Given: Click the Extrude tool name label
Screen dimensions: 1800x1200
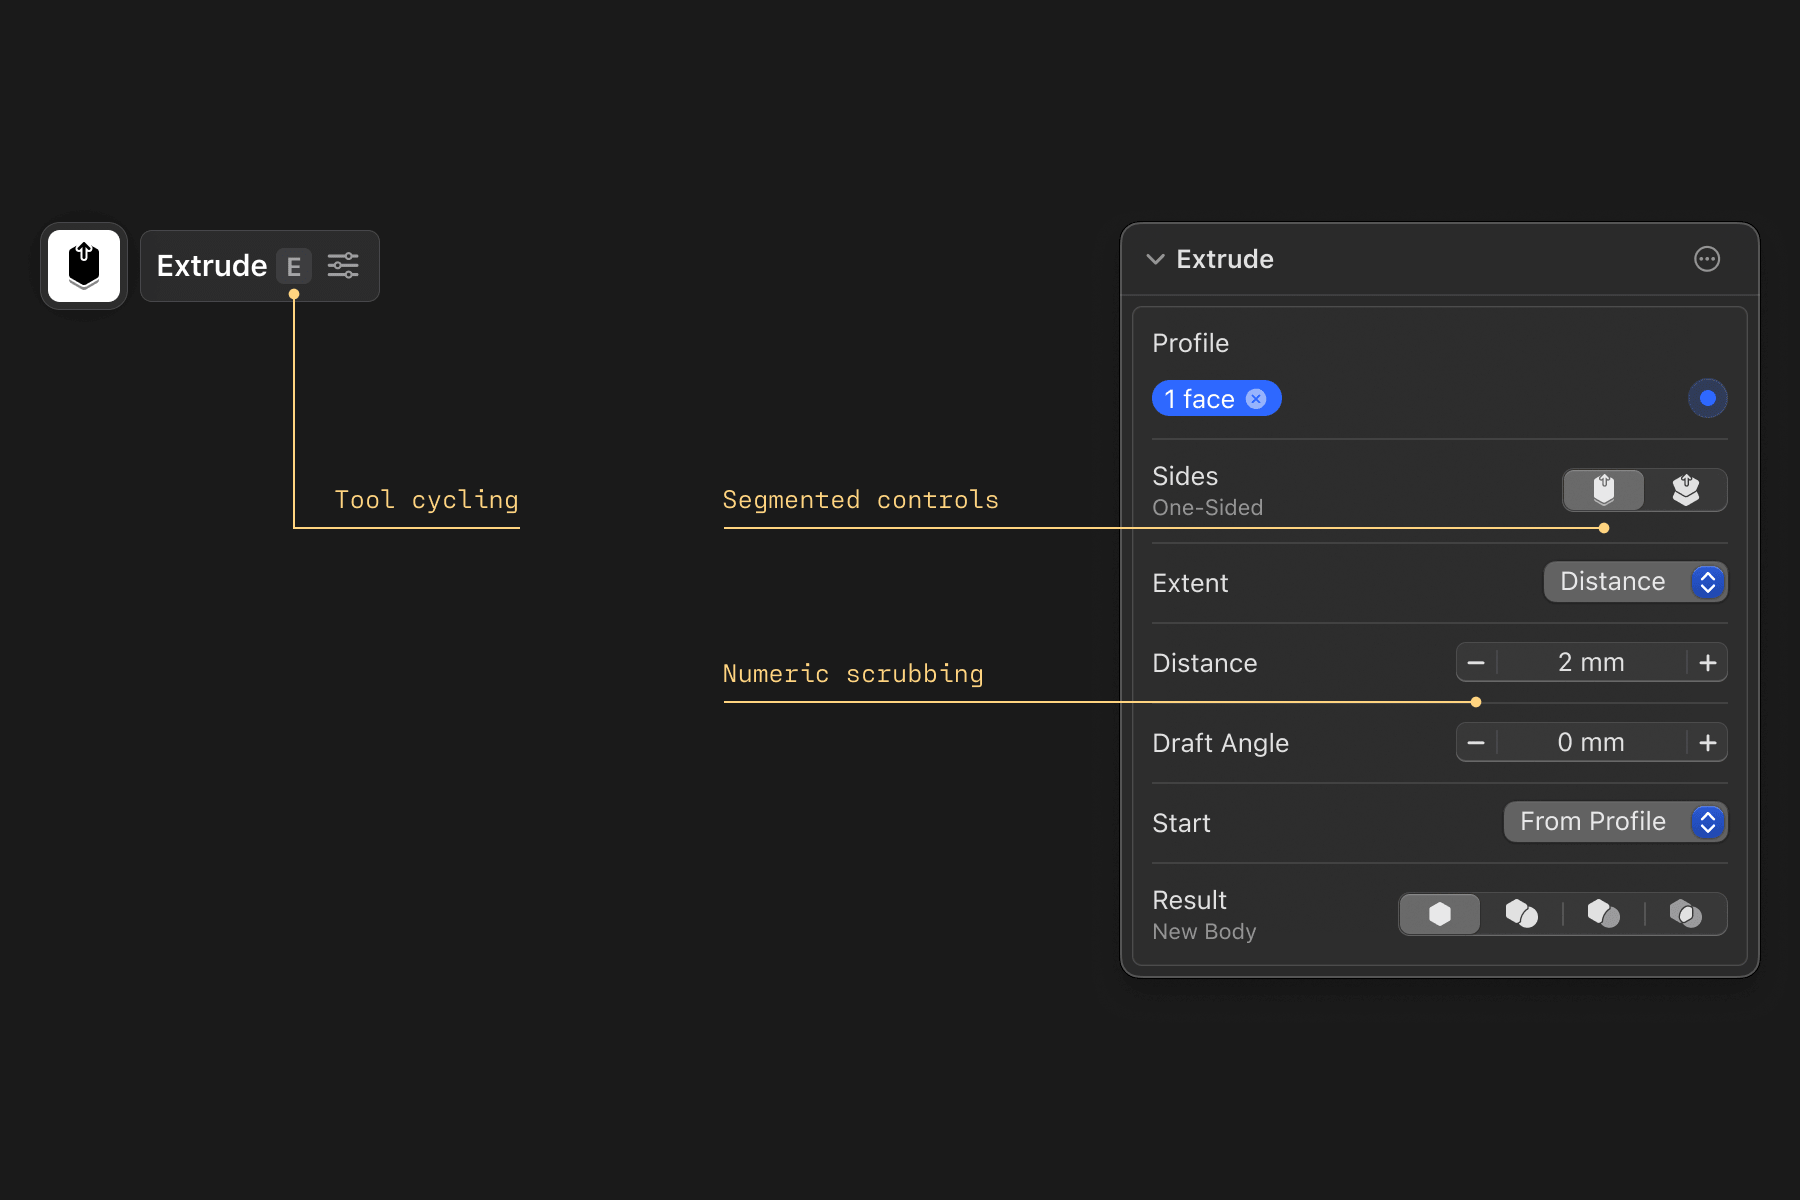Looking at the screenshot, I should coord(212,266).
